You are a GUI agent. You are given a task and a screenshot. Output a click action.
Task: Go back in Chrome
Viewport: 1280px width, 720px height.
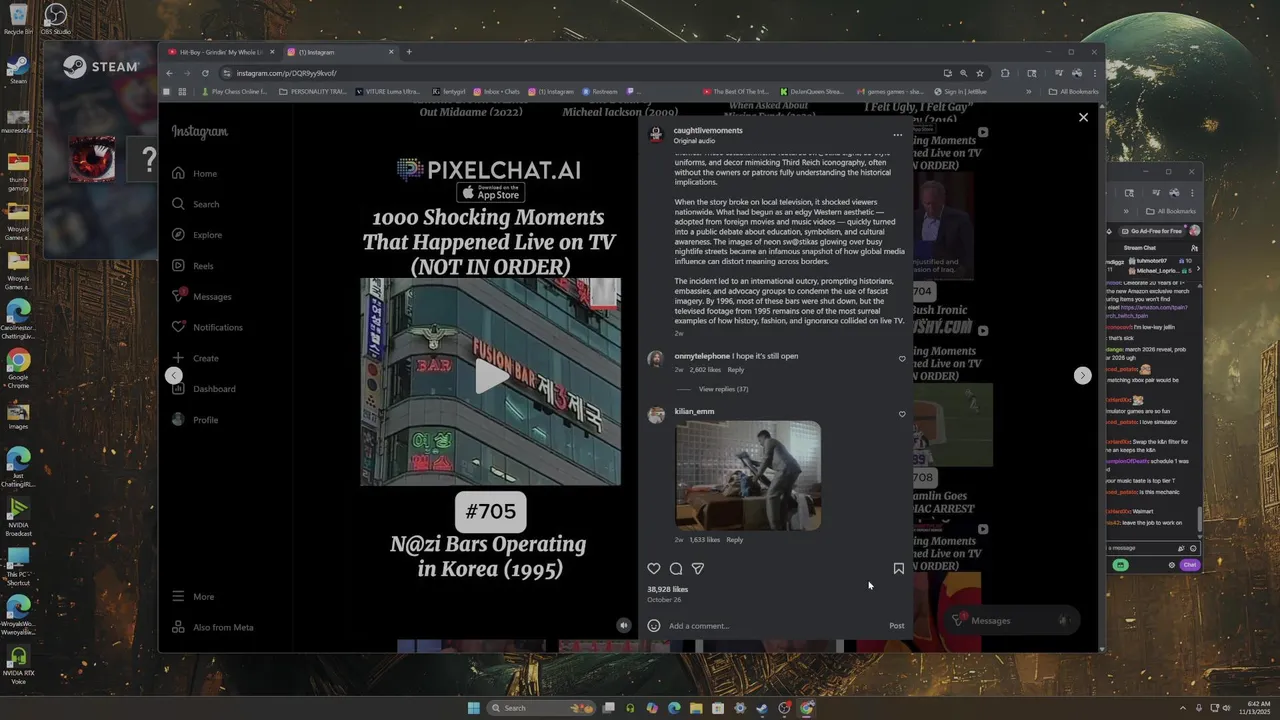pyautogui.click(x=169, y=73)
